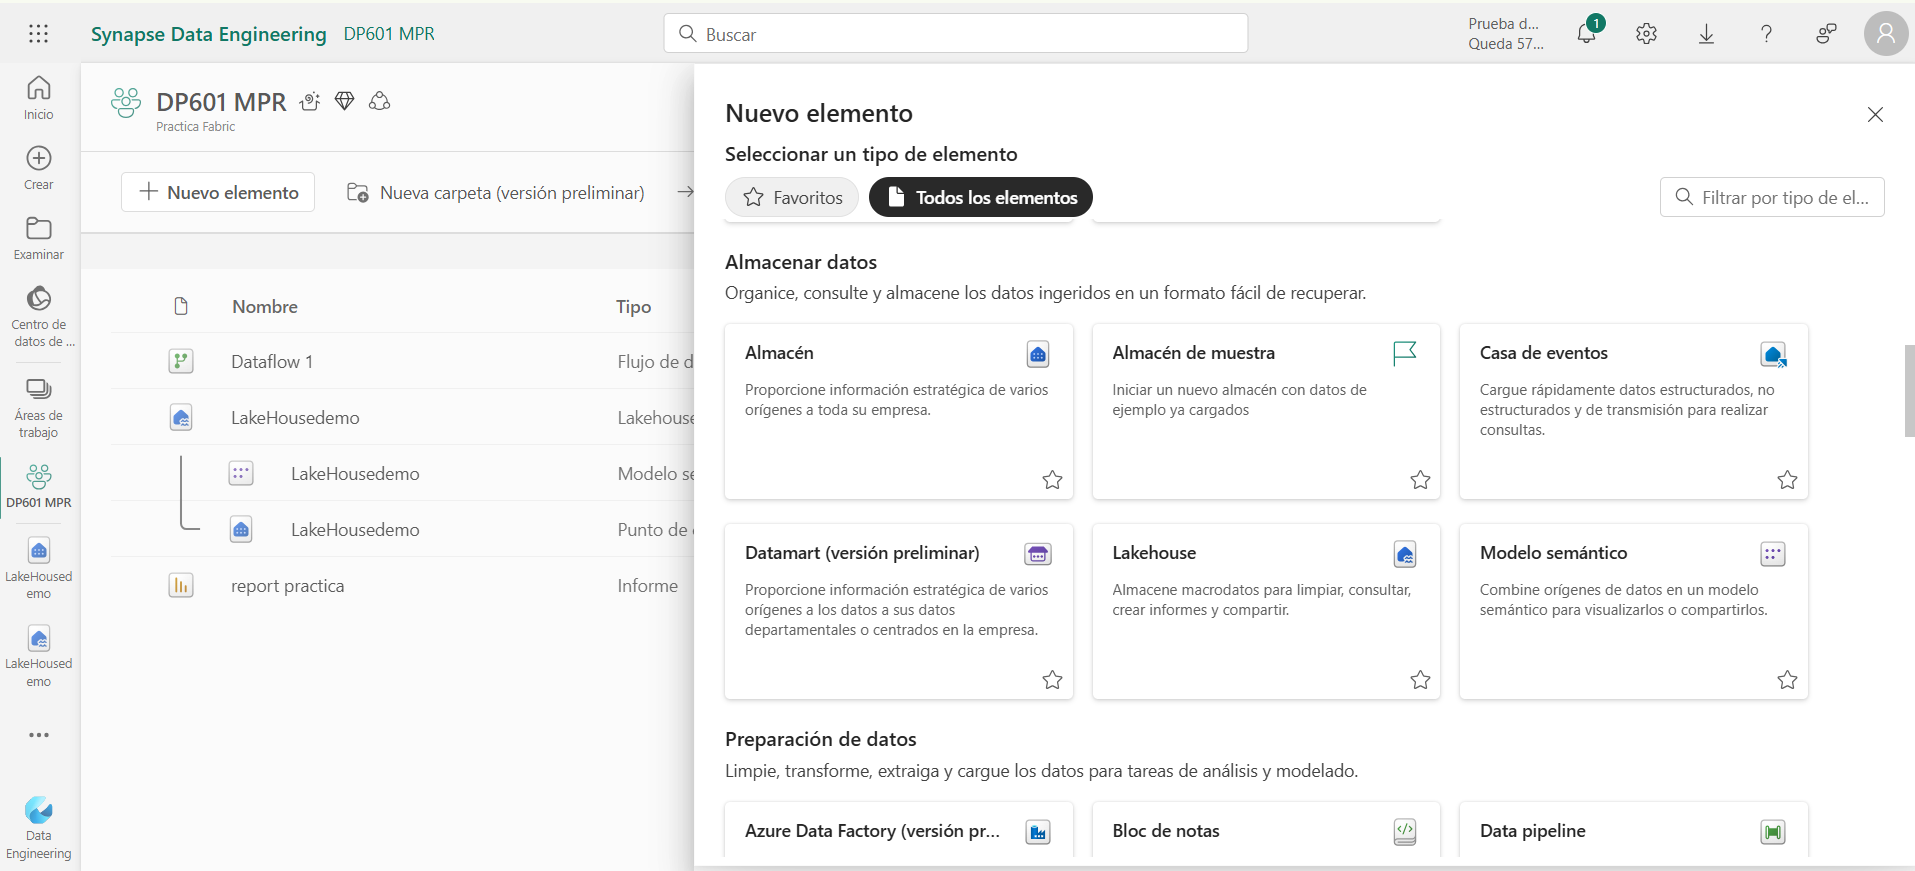The width and height of the screenshot is (1915, 871).
Task: Click workspace settings icon next to title
Action: tap(310, 101)
